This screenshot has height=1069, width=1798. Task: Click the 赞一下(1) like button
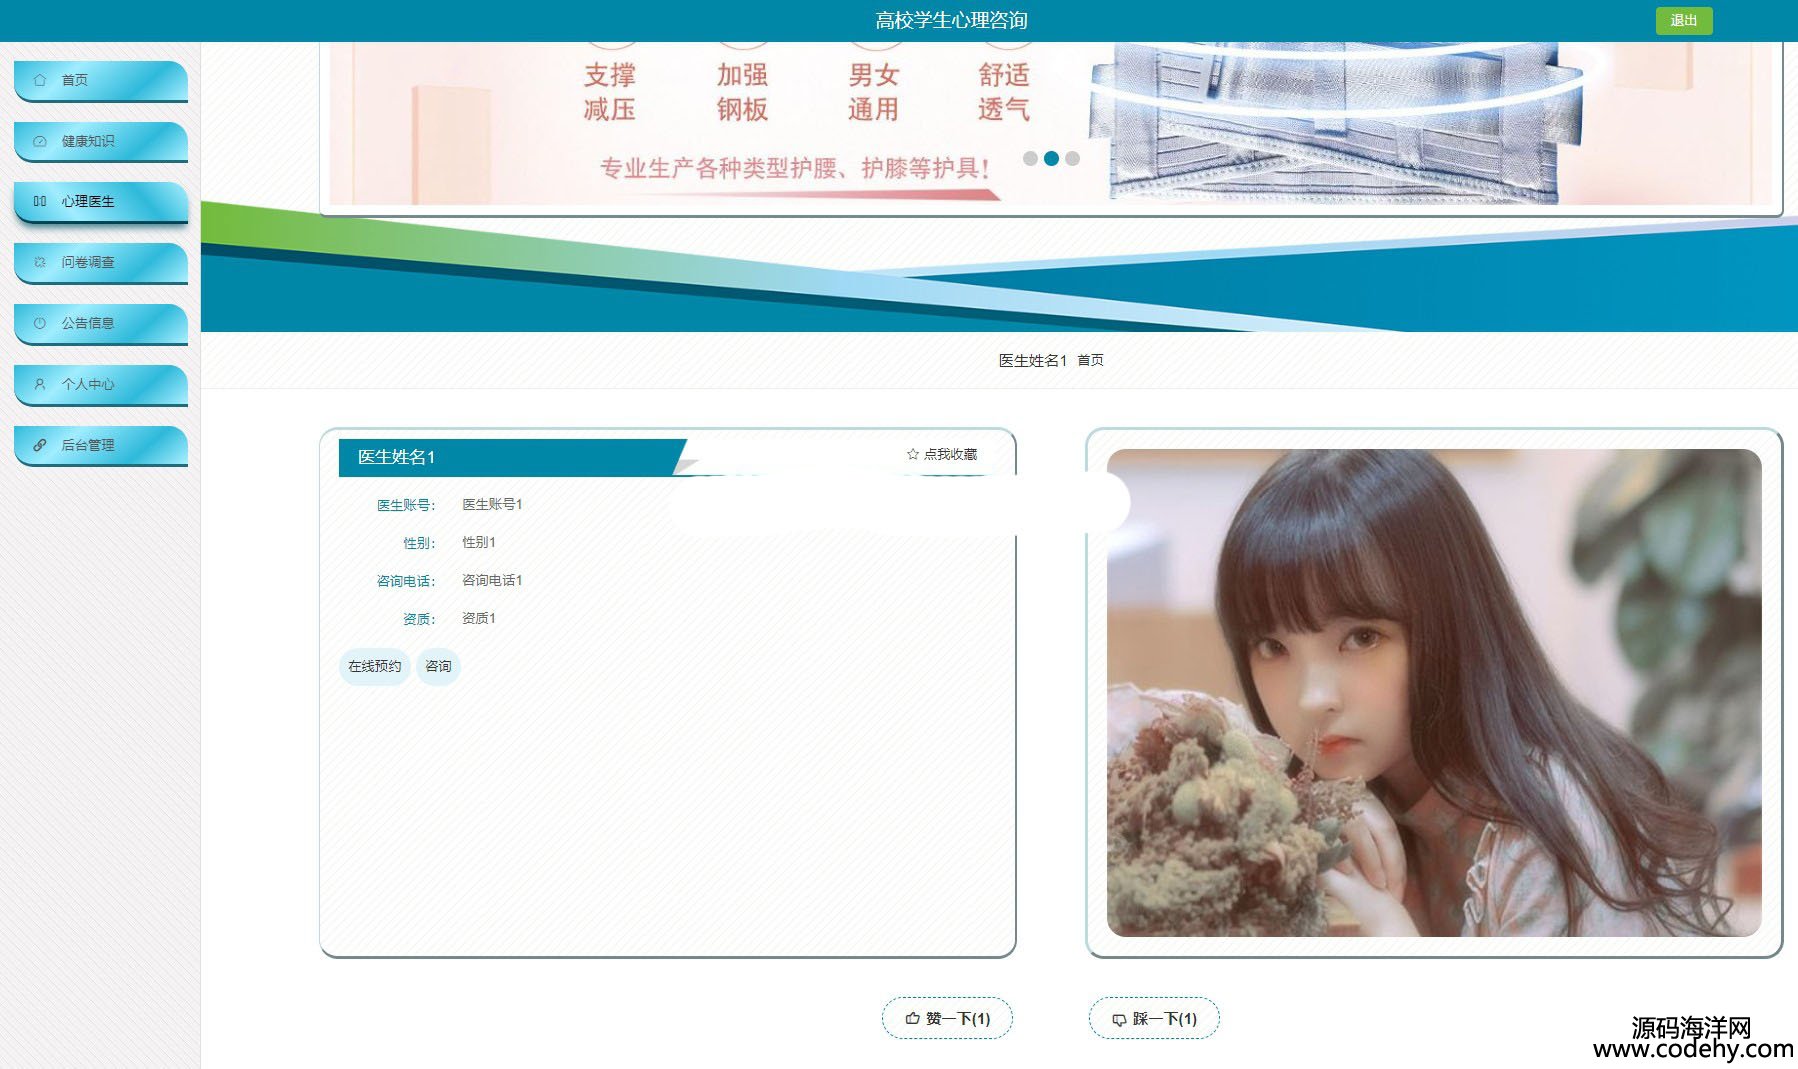point(947,1018)
